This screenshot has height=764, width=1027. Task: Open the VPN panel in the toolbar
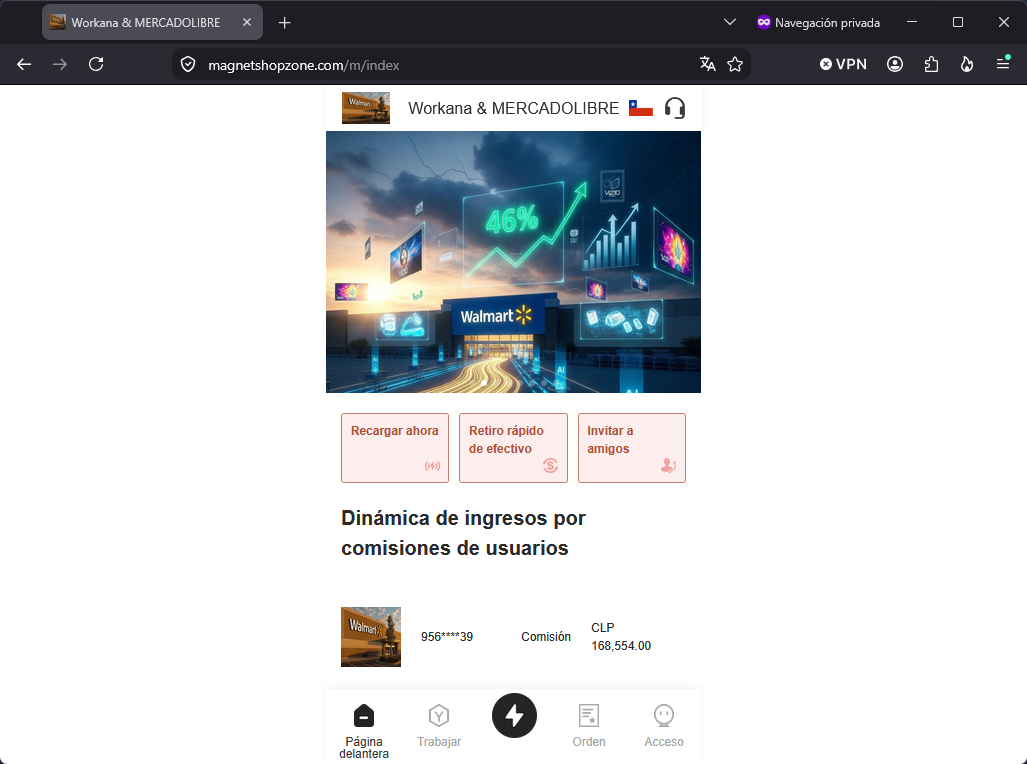pyautogui.click(x=843, y=64)
